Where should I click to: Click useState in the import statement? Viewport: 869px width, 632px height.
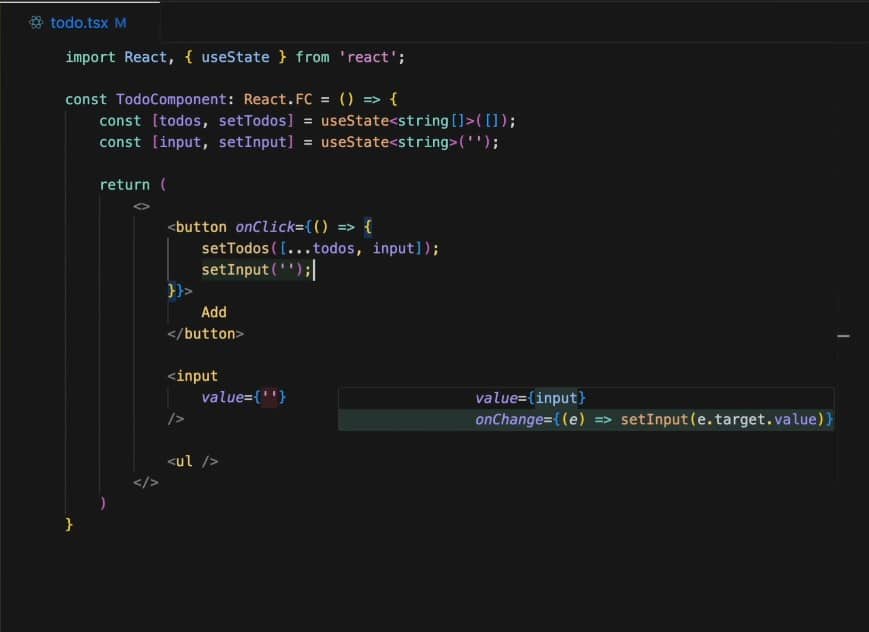click(x=235, y=57)
